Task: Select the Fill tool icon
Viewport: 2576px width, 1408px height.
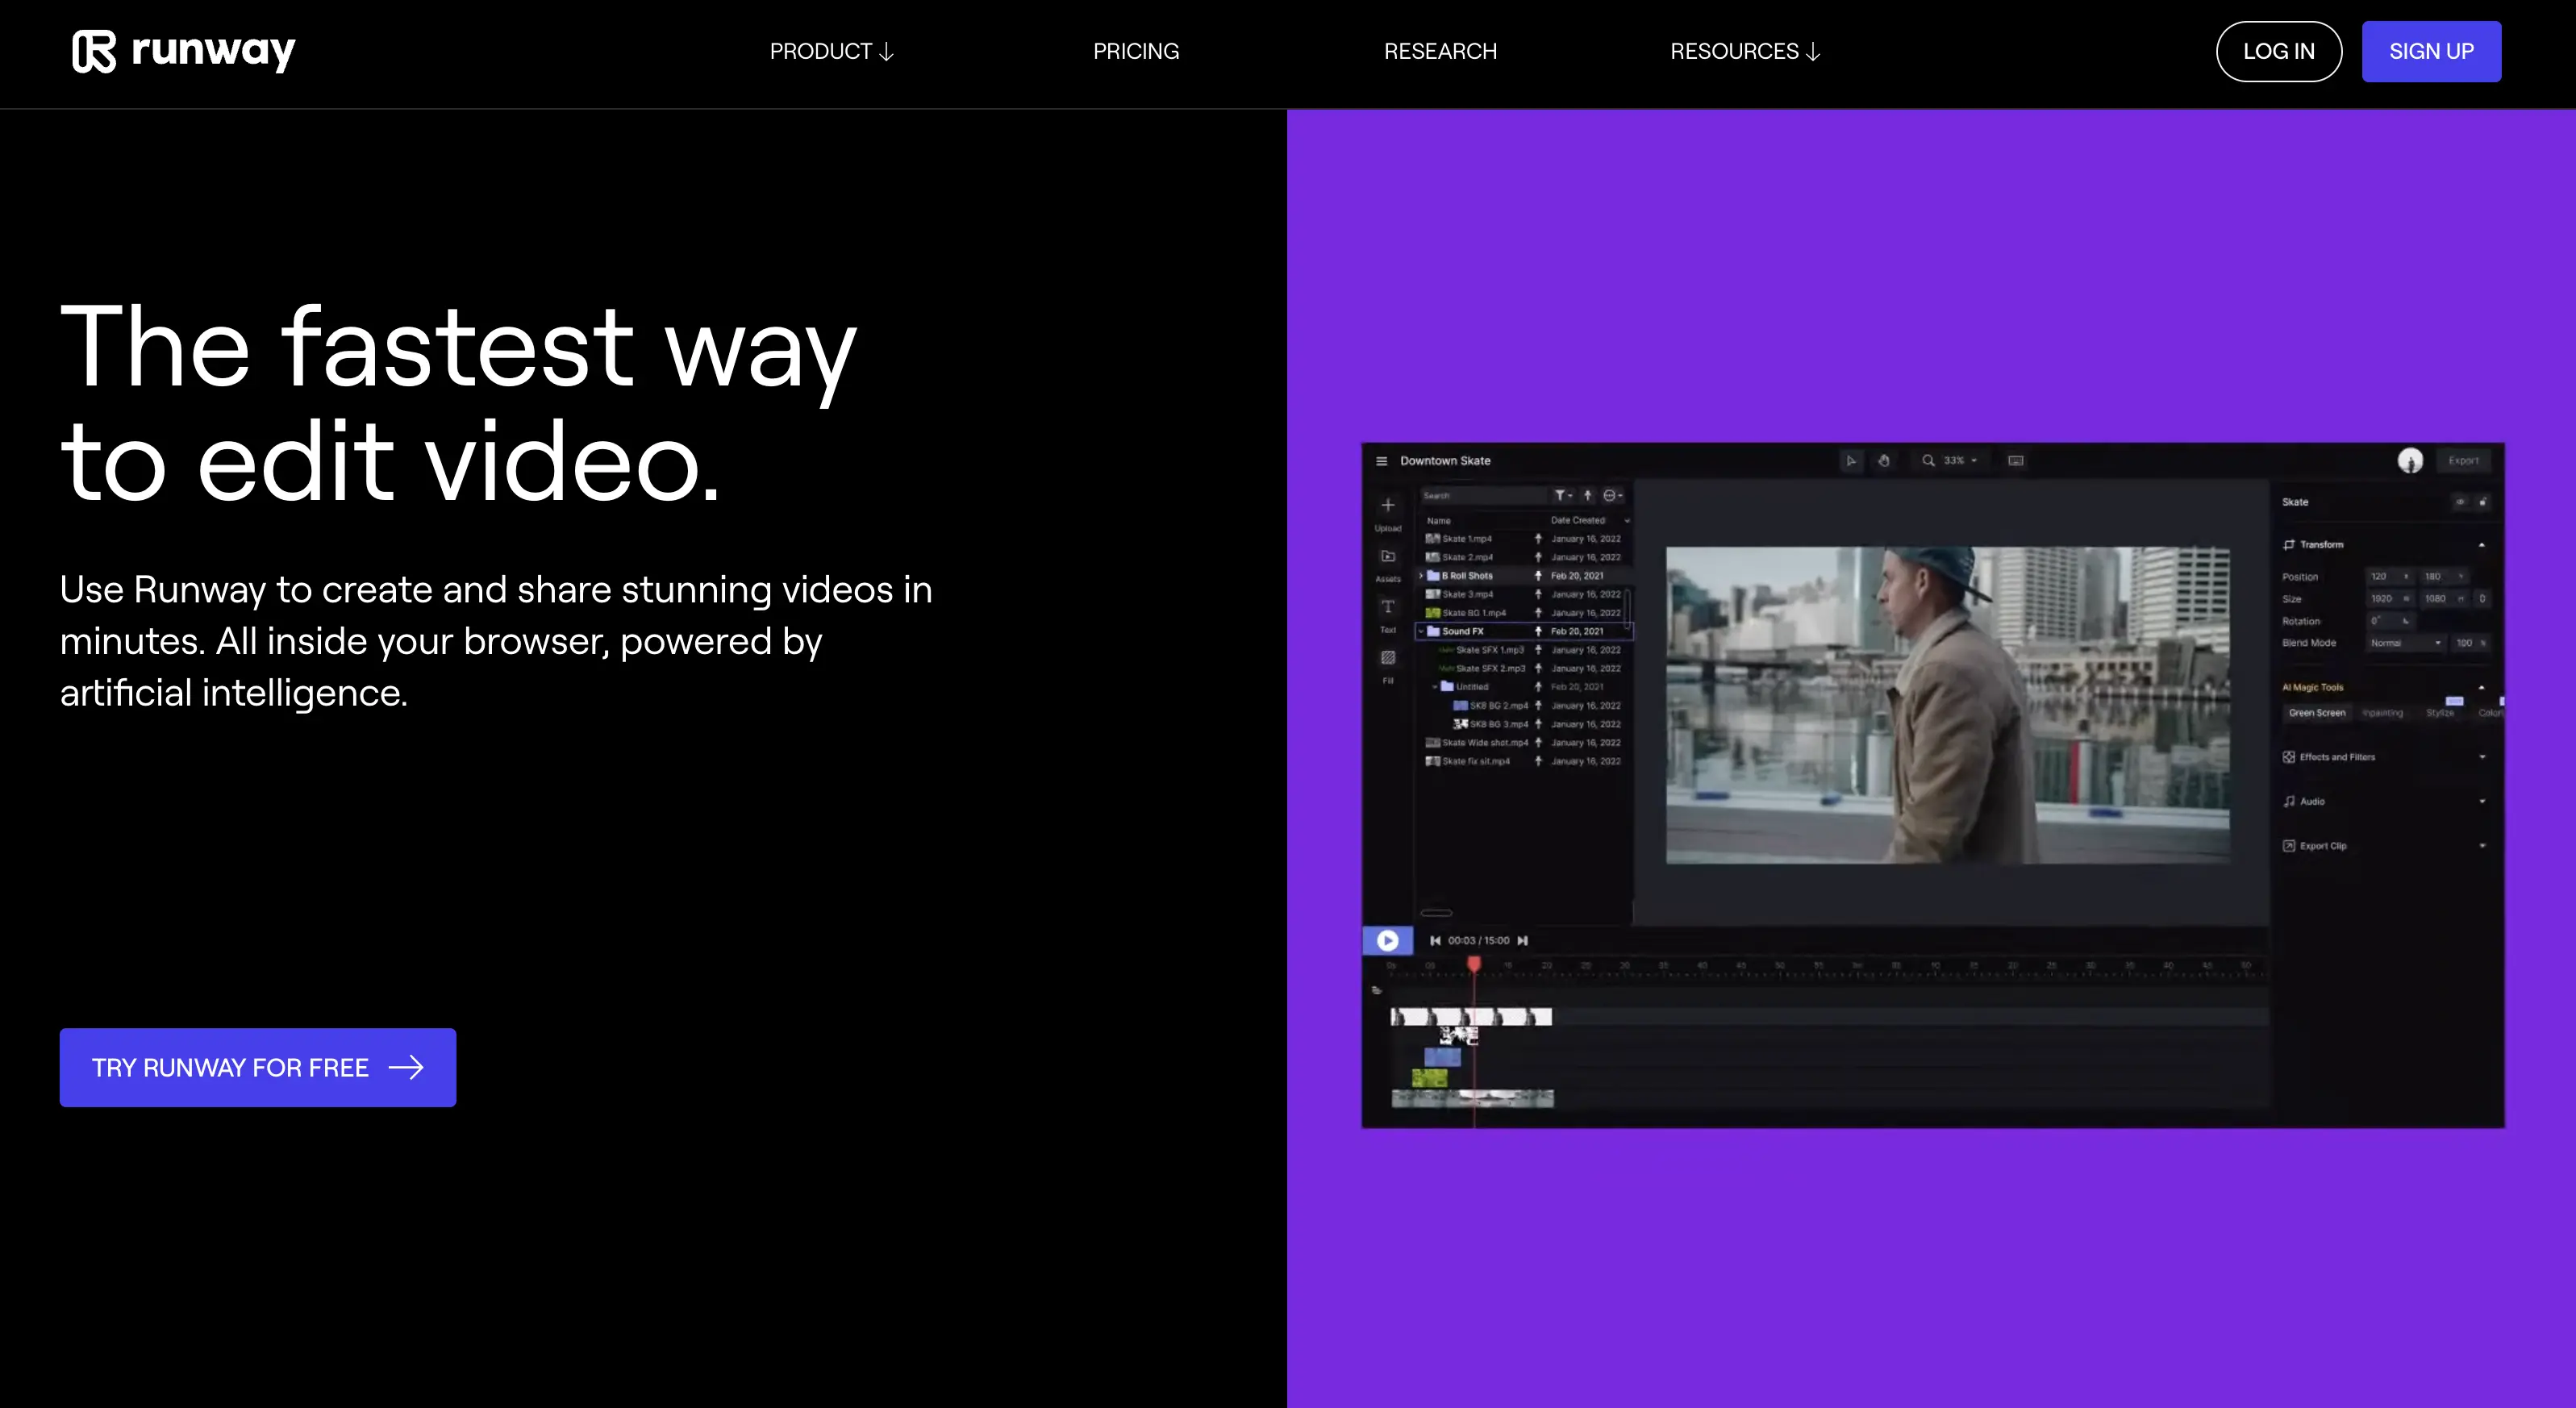Action: pyautogui.click(x=1388, y=658)
